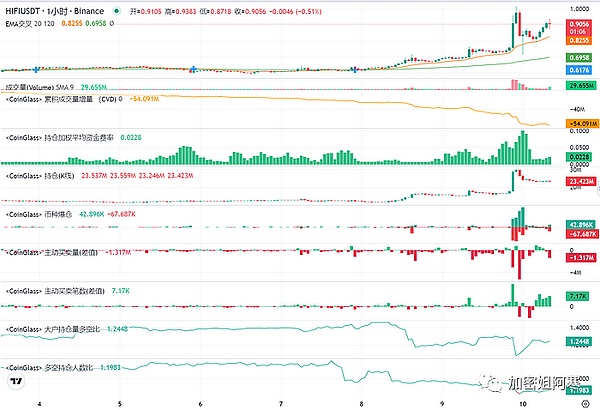Click date 8 on the time axis
This screenshot has width=600, height=410.
[359, 403]
